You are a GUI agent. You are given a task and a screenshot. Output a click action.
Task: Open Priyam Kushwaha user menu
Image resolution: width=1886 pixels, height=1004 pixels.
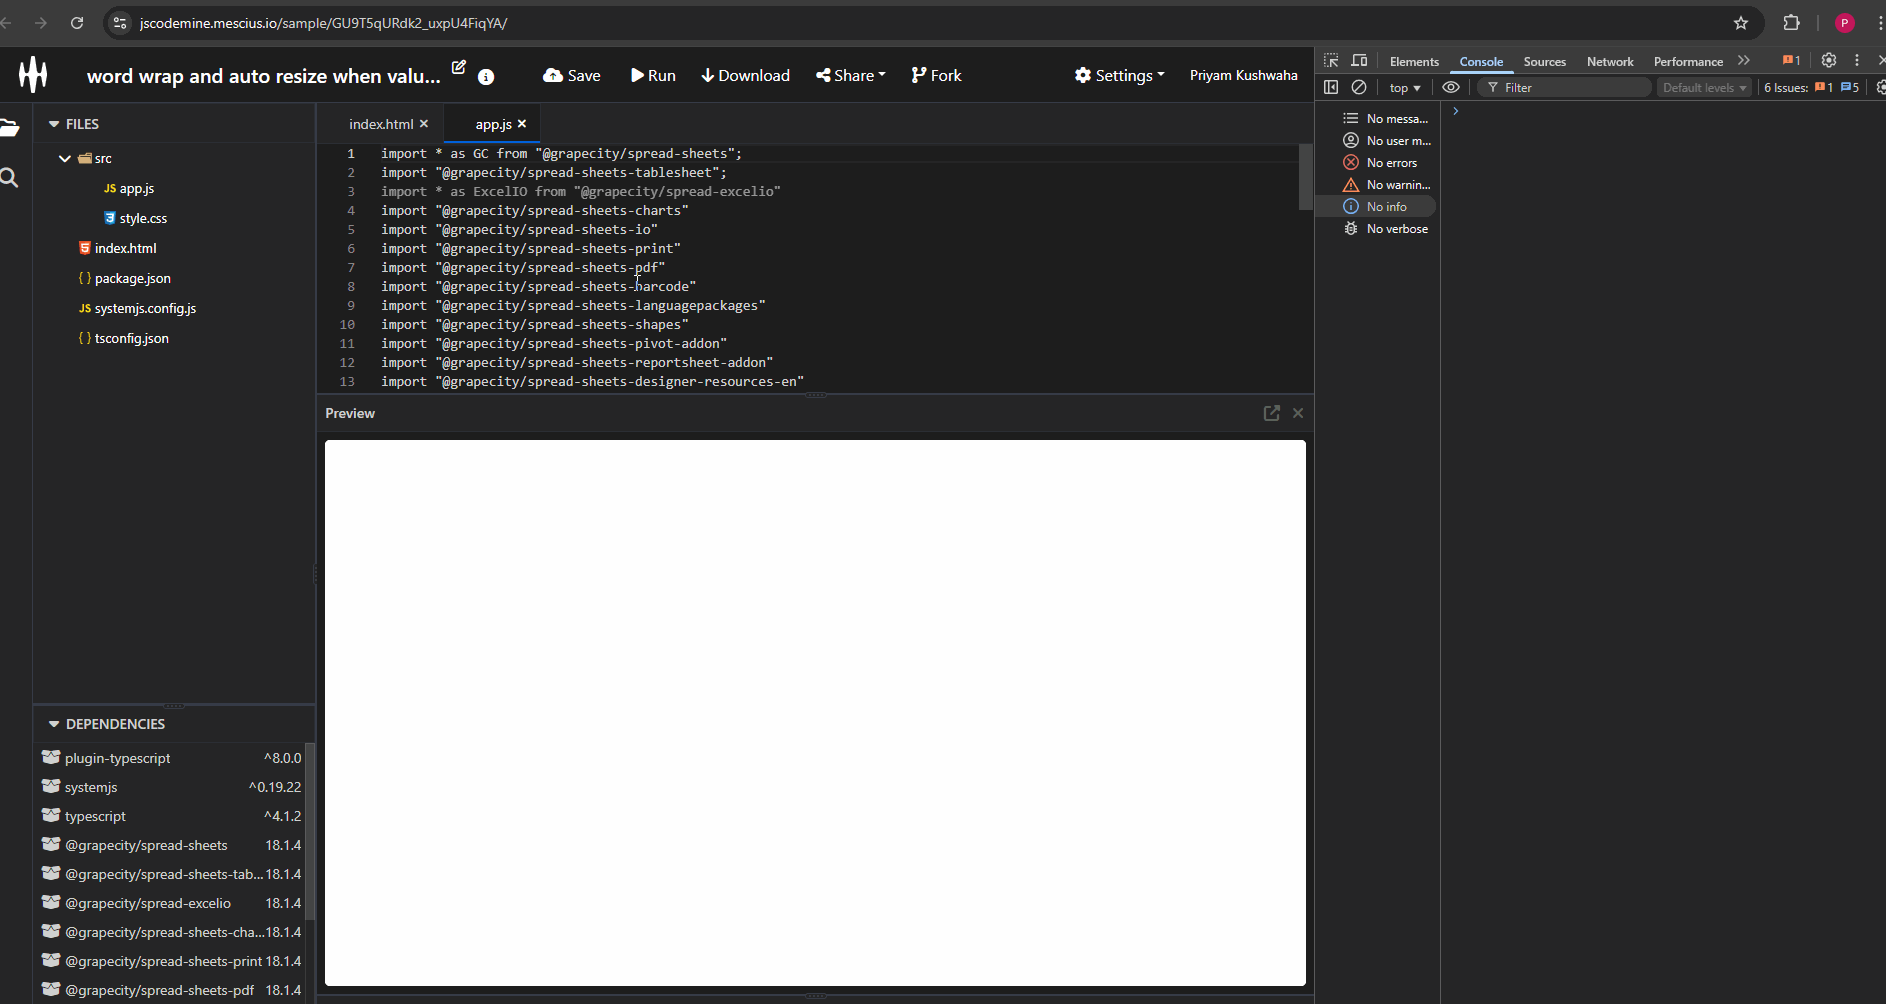[x=1243, y=75]
